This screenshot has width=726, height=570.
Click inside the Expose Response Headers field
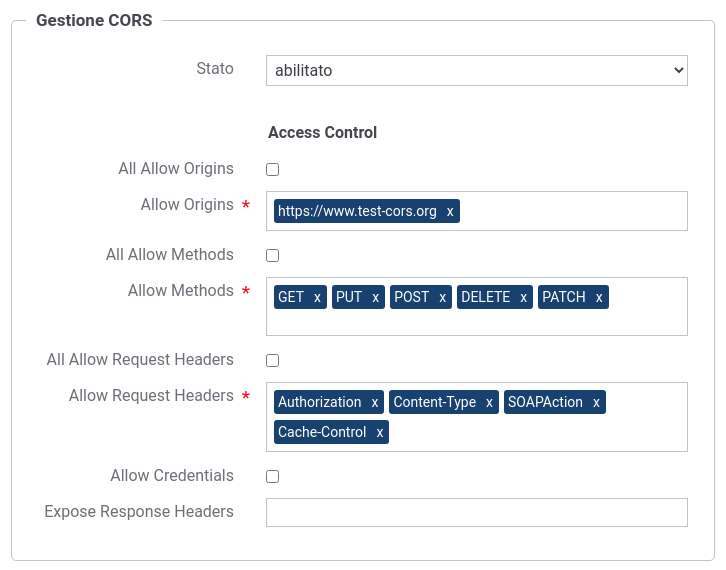click(x=477, y=513)
